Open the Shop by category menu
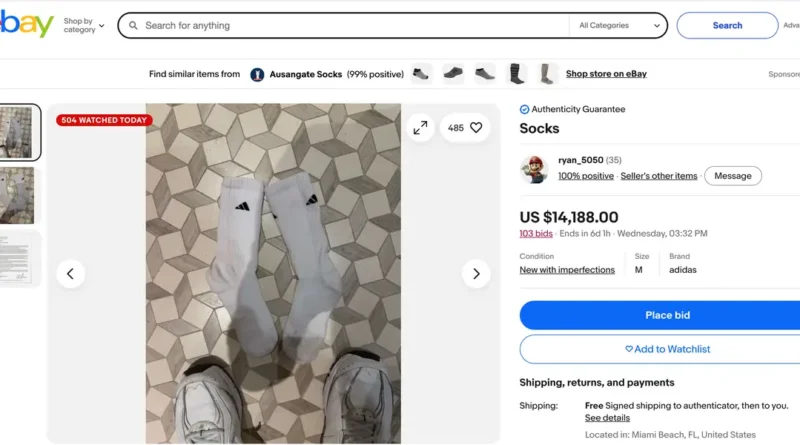Viewport: 800px width, 445px height. [x=84, y=26]
